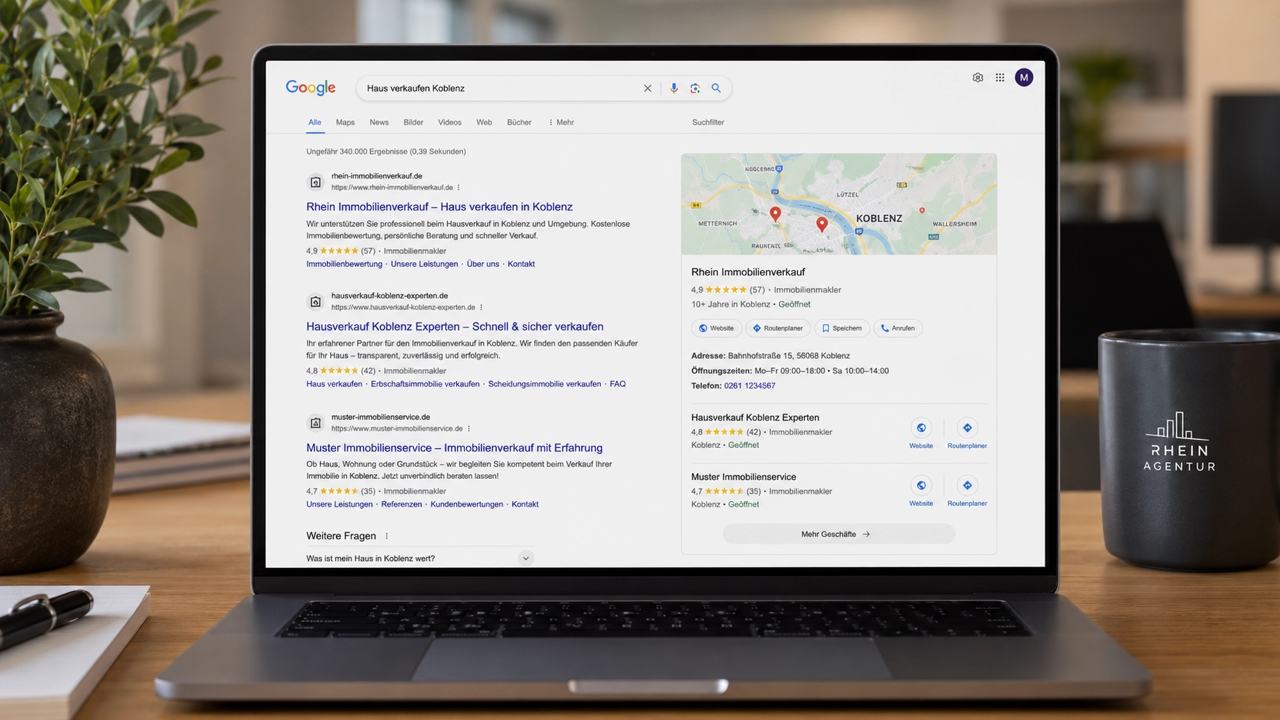The width and height of the screenshot is (1280, 720).
Task: Call the phone number 0261 1234567
Action: point(750,385)
